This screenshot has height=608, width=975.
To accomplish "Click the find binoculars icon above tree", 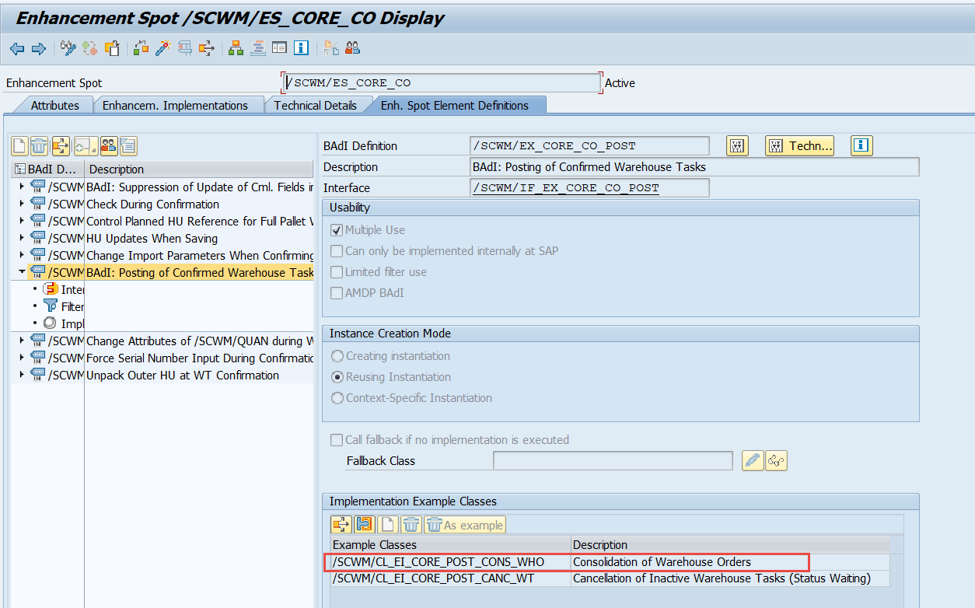I will [x=109, y=146].
